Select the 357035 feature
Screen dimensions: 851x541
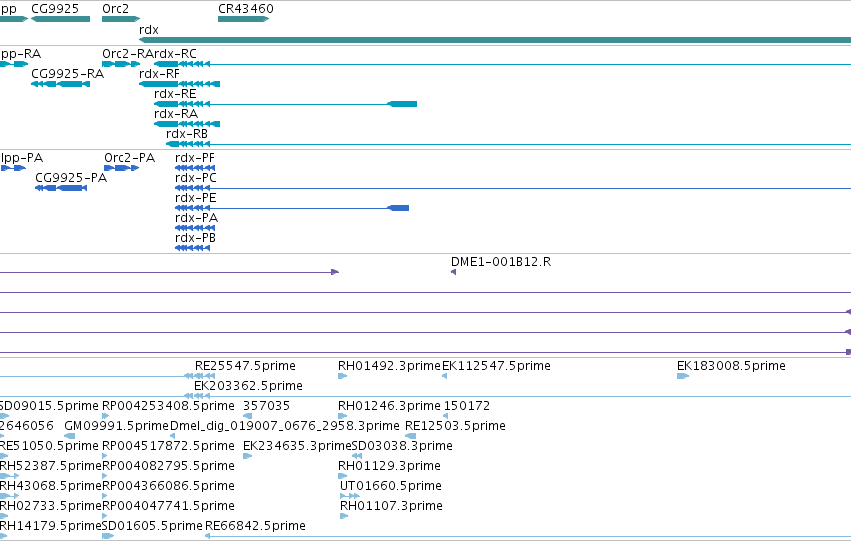(247, 416)
